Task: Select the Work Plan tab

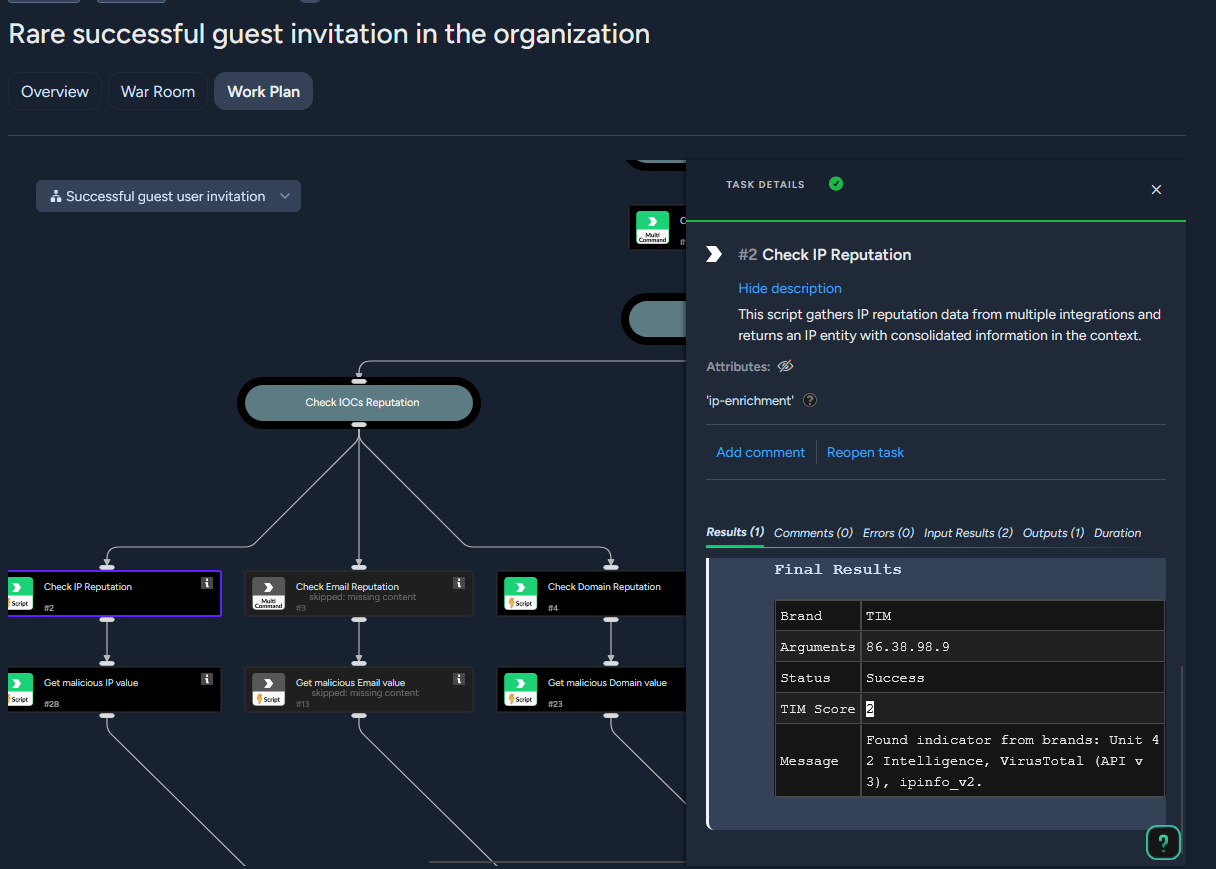Action: pos(263,91)
